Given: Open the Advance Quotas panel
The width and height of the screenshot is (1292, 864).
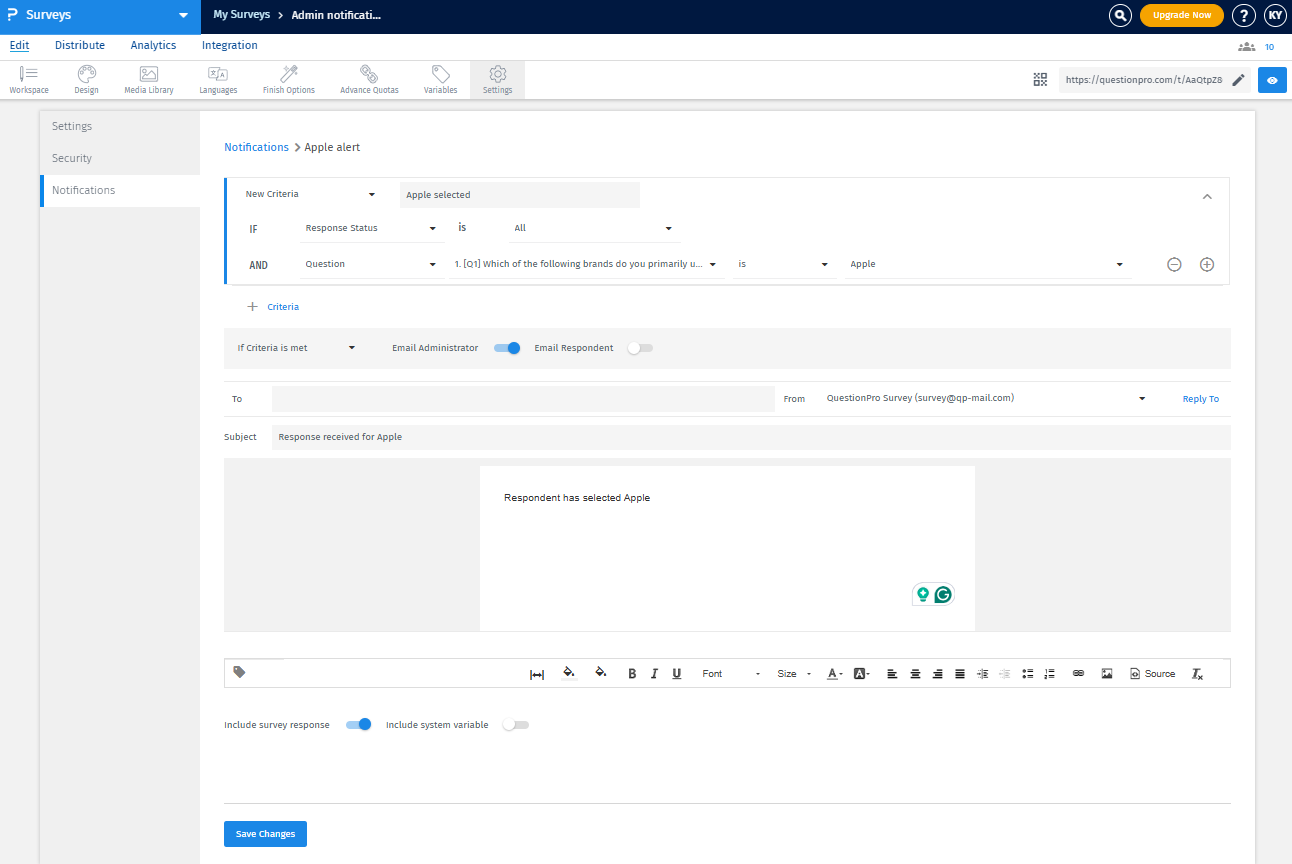Looking at the screenshot, I should point(368,79).
